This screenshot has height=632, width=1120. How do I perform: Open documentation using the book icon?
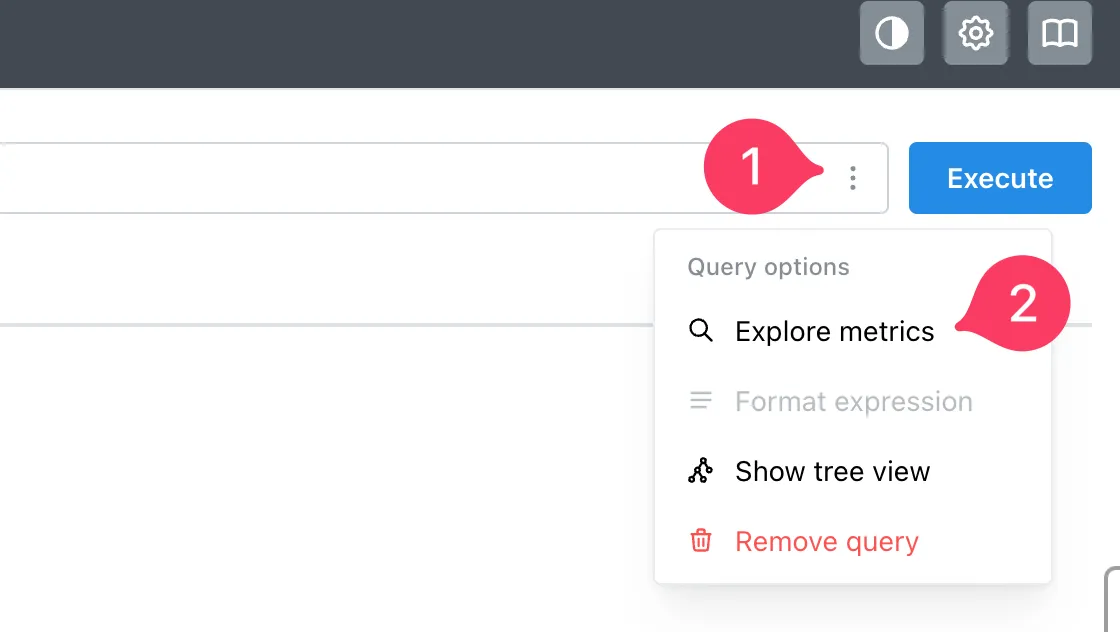[1059, 34]
